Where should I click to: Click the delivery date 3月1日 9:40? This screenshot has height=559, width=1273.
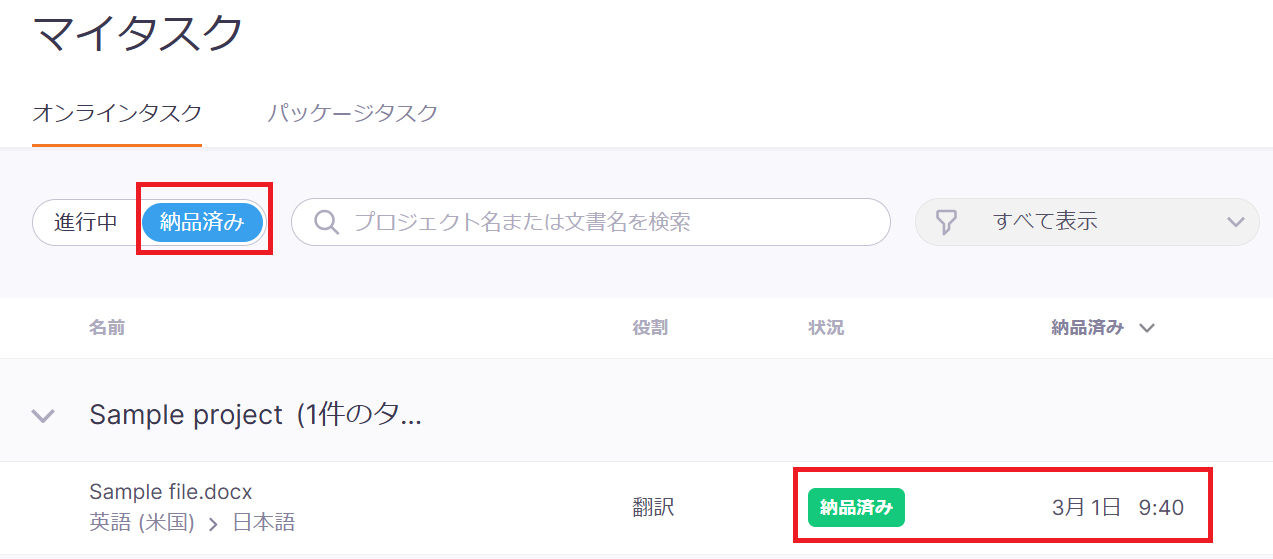(1117, 508)
